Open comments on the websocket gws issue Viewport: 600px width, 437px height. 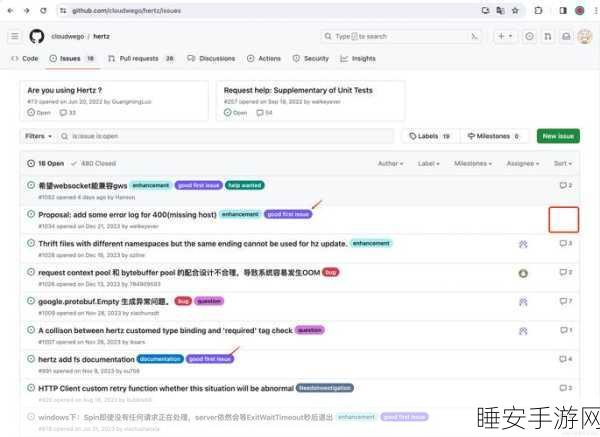click(x=566, y=185)
